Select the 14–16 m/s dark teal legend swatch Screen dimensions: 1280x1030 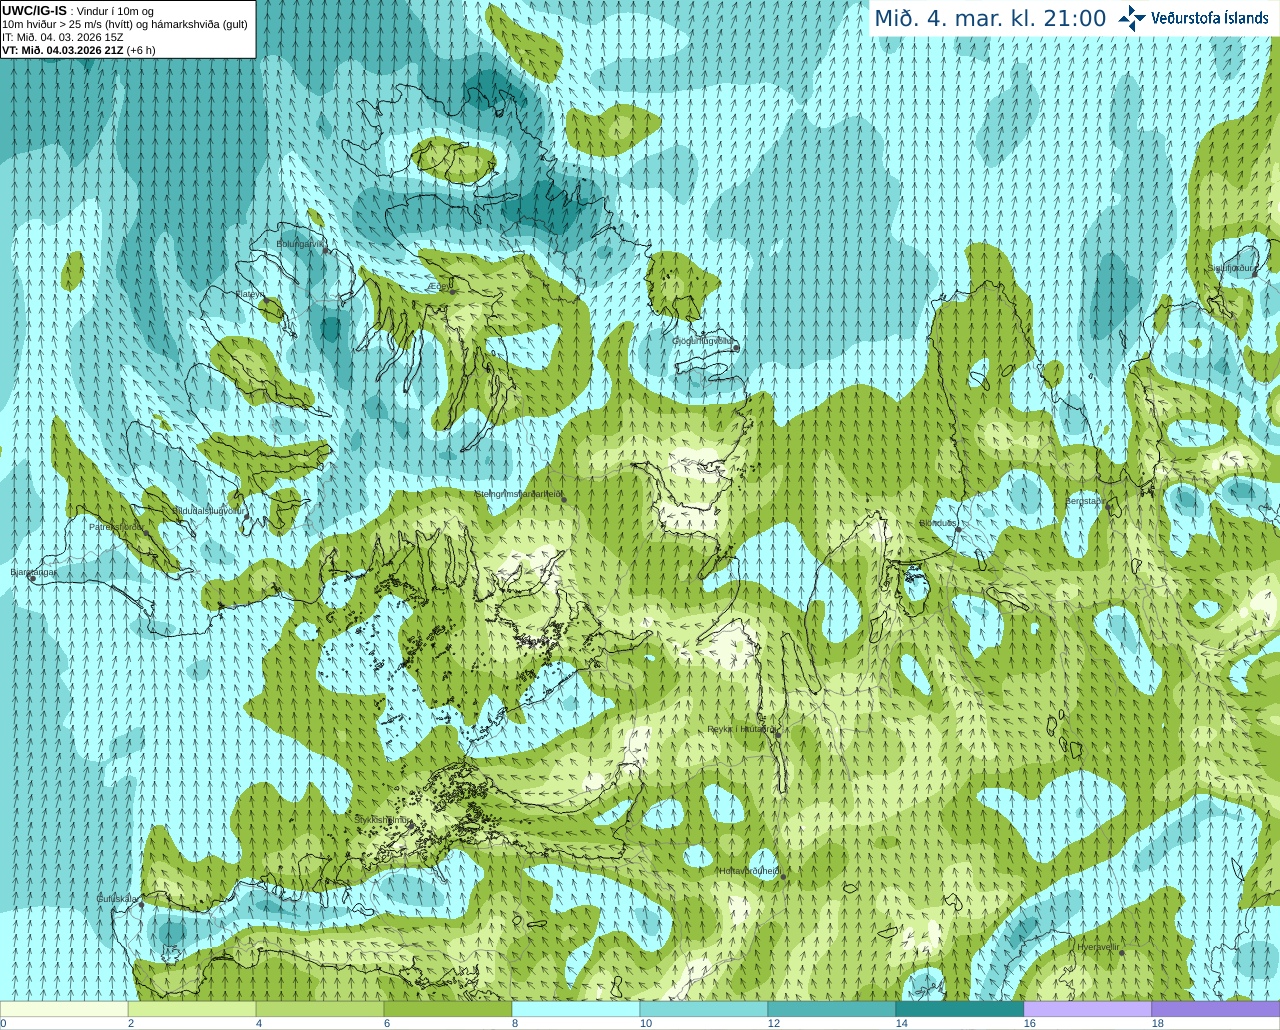[x=960, y=1009]
